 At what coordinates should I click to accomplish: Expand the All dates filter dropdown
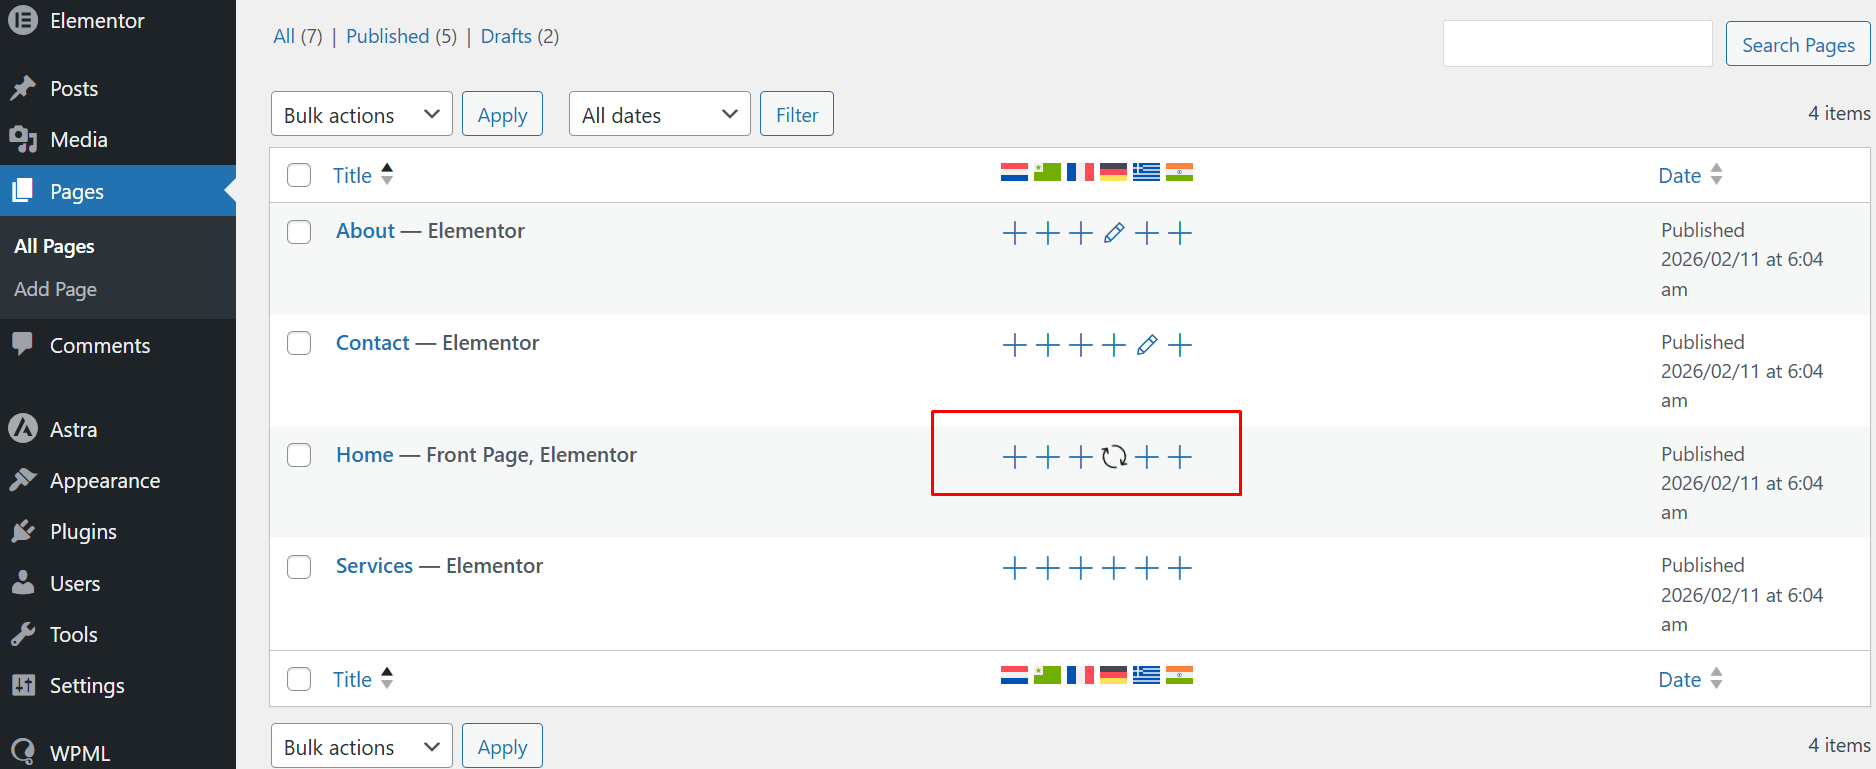pyautogui.click(x=659, y=114)
